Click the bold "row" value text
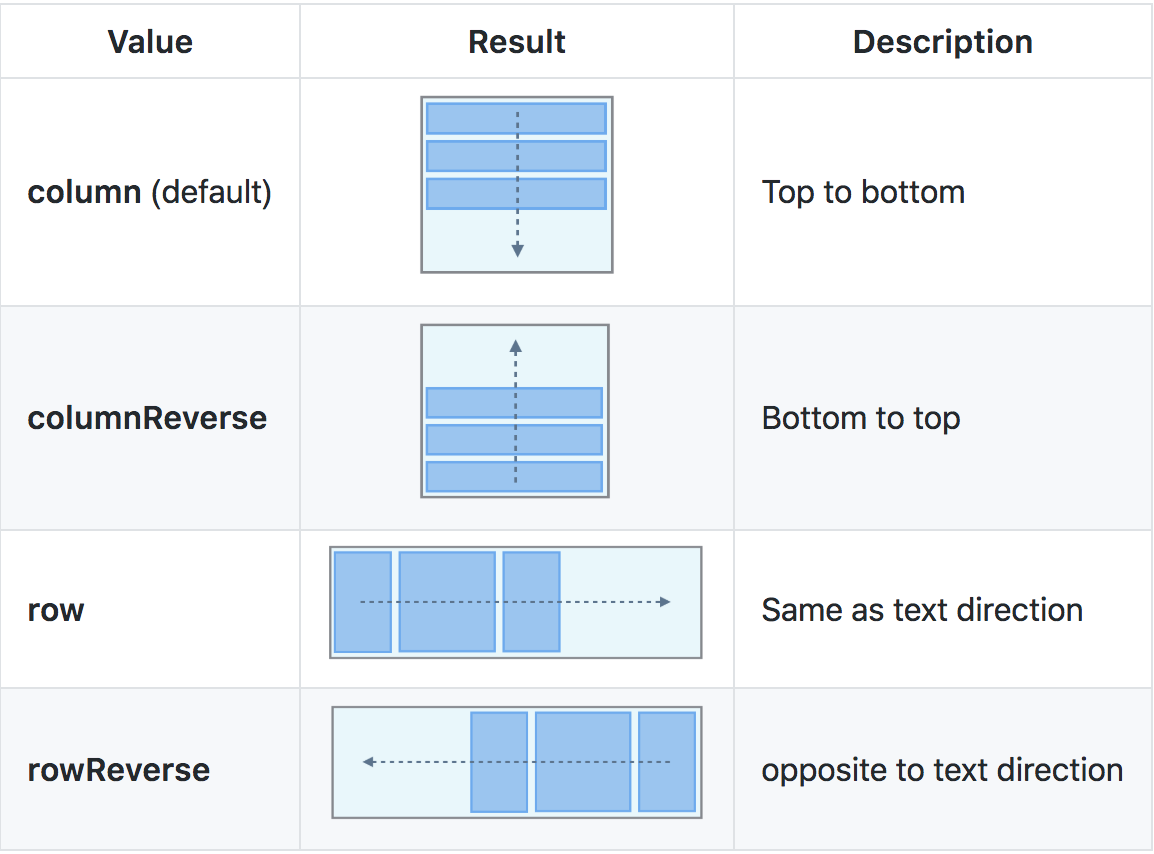This screenshot has height=854, width=1154. coord(56,610)
